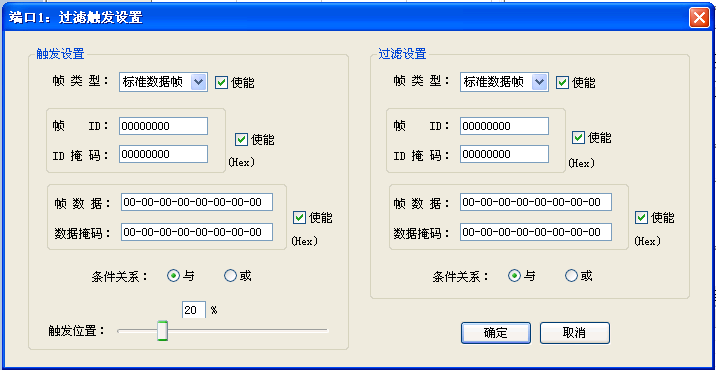The image size is (716, 370).
Task: Click 帧 ID field in filter settings
Action: coord(504,126)
